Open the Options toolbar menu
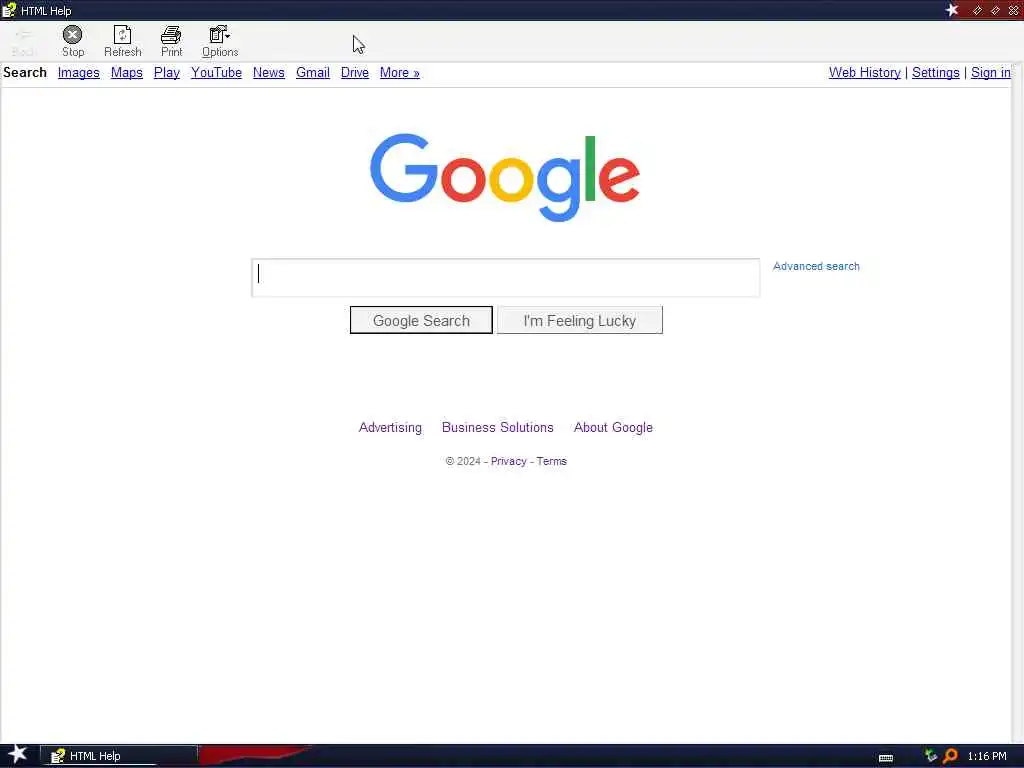The height and width of the screenshot is (768, 1024). pos(219,41)
